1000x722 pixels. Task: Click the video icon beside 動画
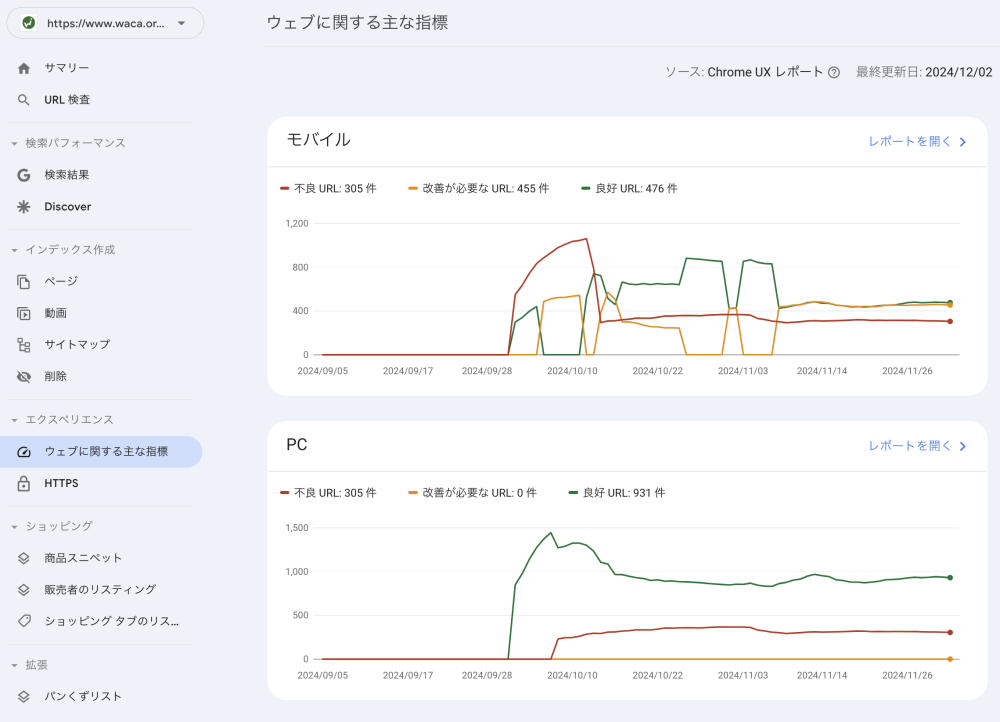pos(24,313)
